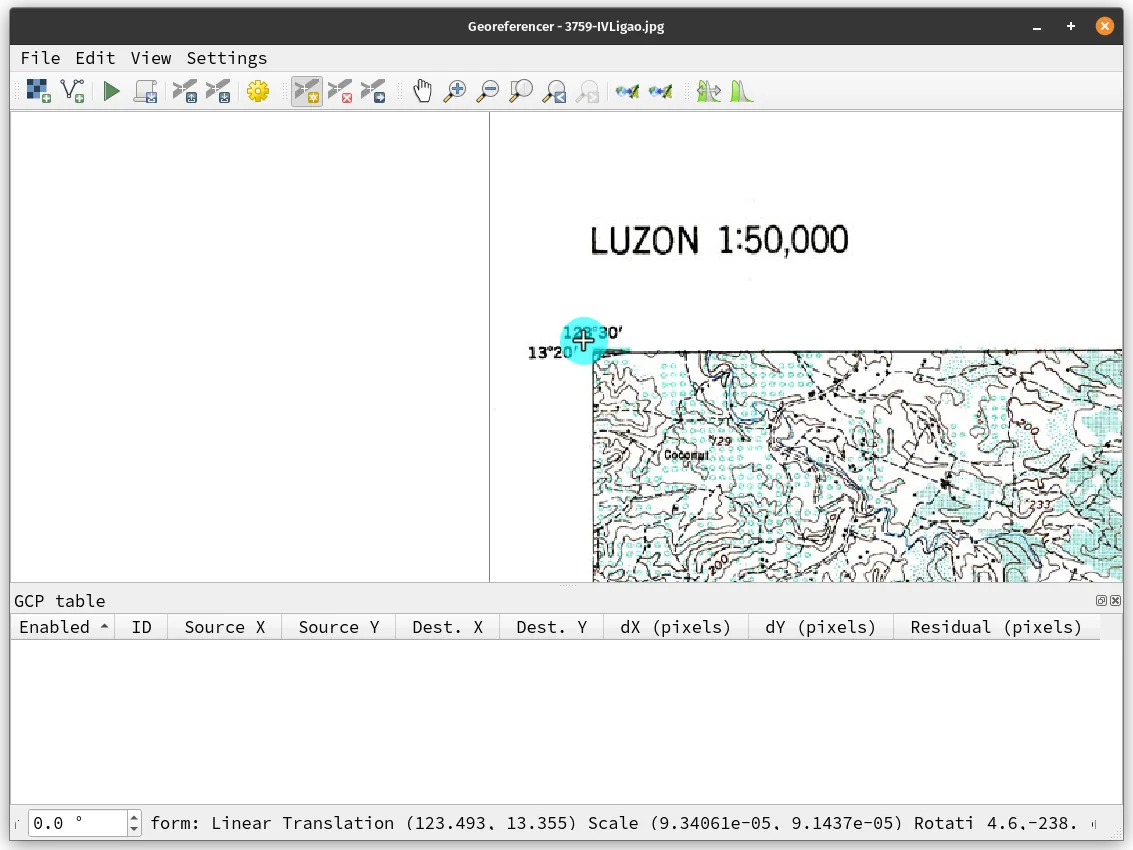Click the rotation angle input field
Screen dimensions: 1133x850
tap(78, 824)
